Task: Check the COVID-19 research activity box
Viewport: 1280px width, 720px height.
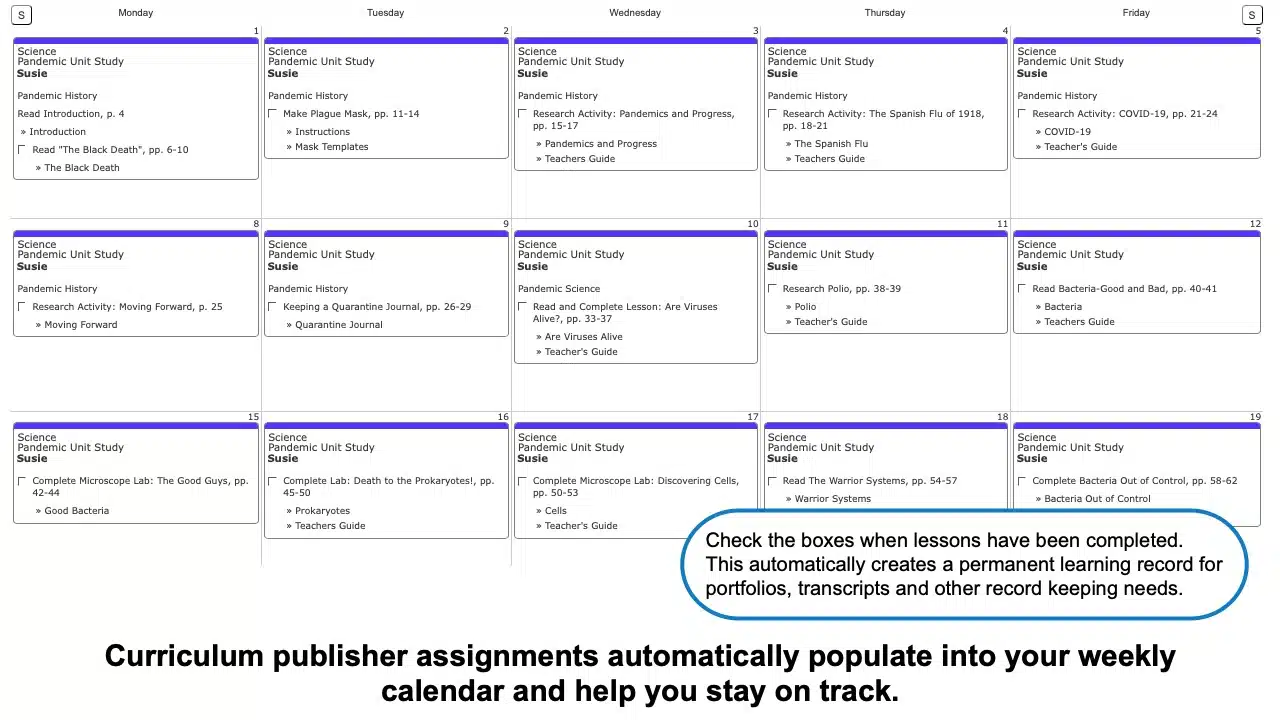Action: click(1022, 114)
